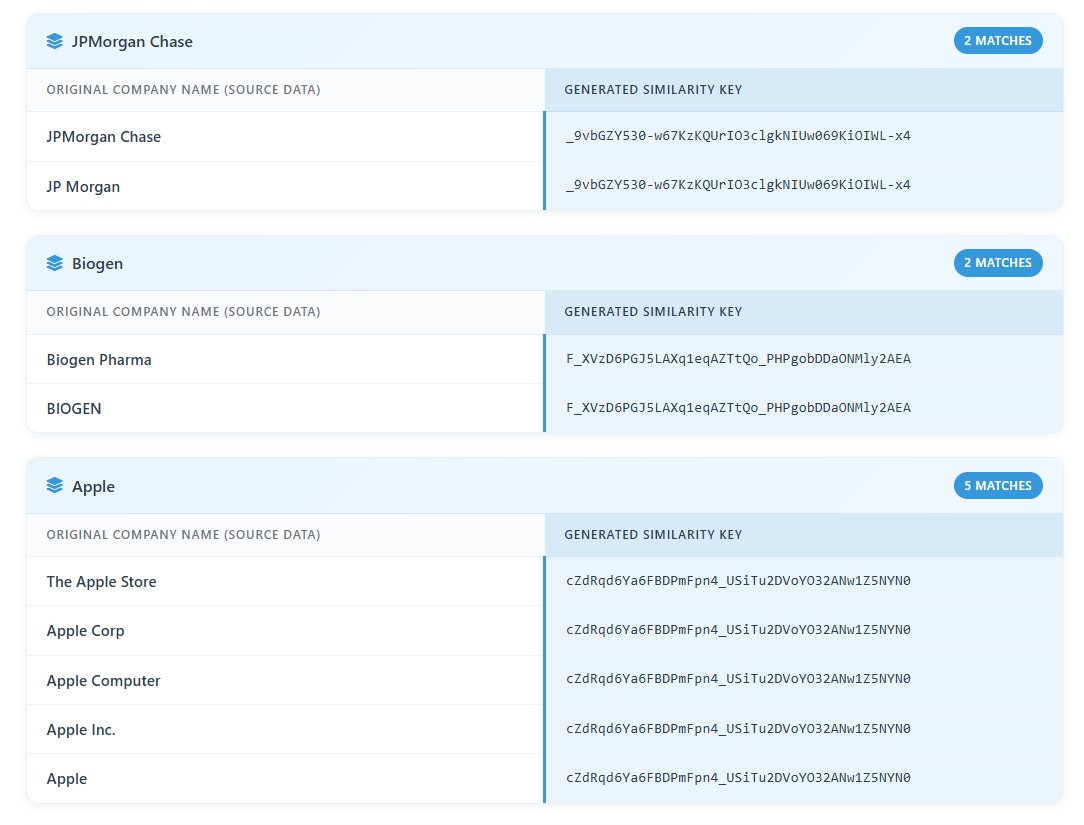Image resolution: width=1084 pixels, height=825 pixels.
Task: Select similarity key in the JPMorgan Chase row
Action: click(738, 136)
